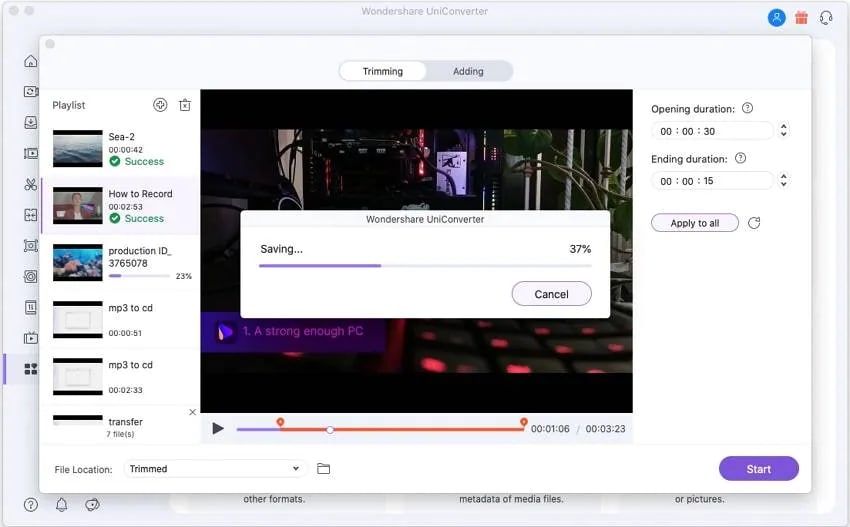Select the transfer 7 file(s) item
850x527 pixels.
tap(120, 426)
